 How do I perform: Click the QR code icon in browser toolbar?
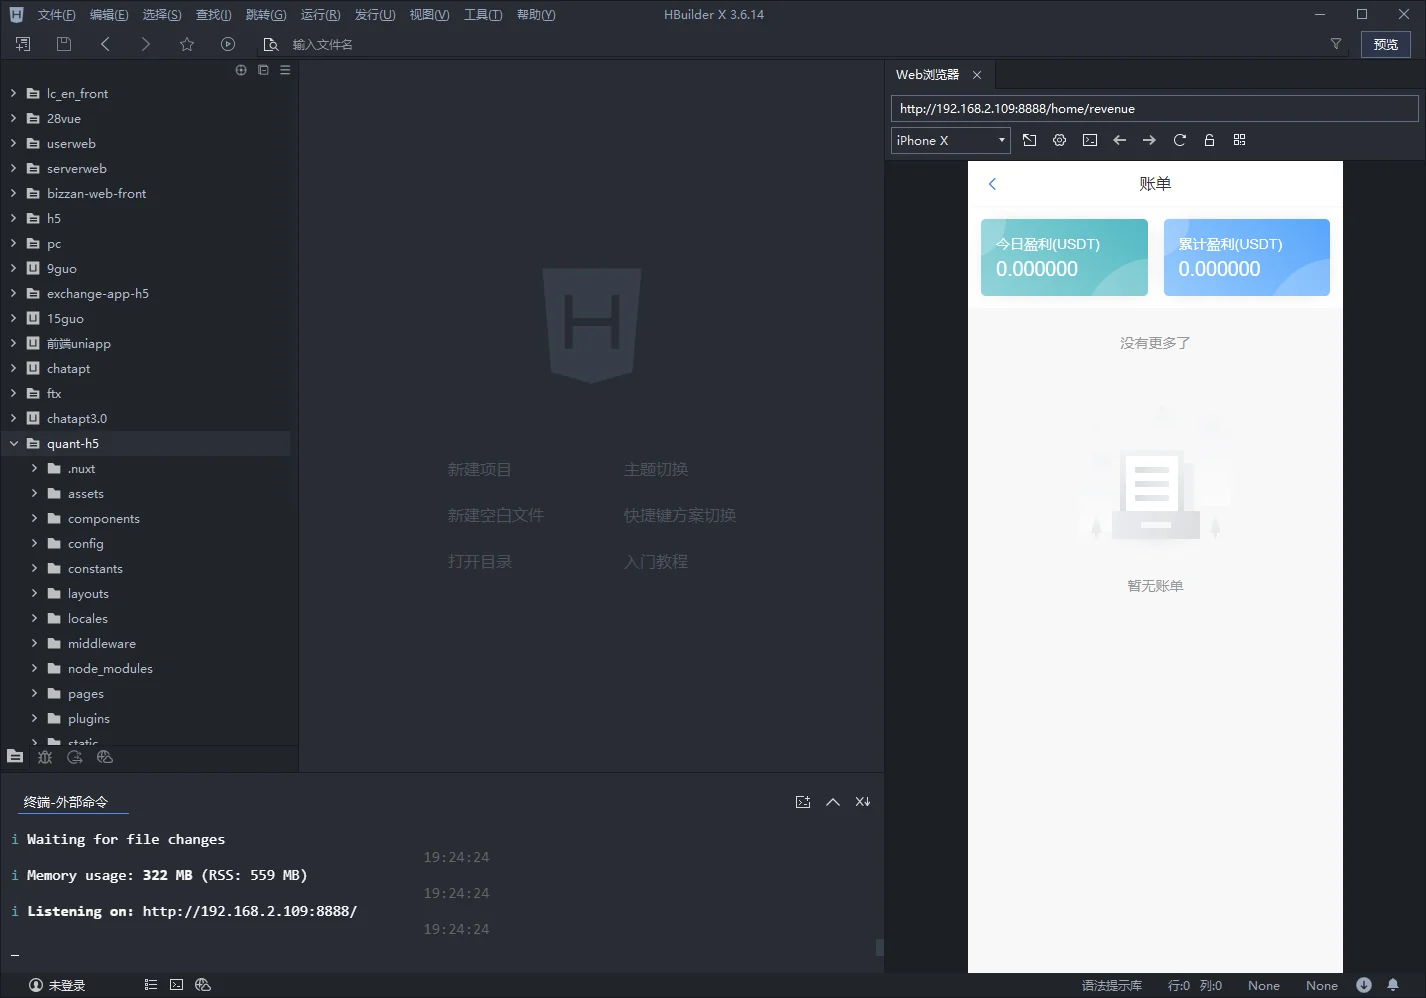tap(1239, 140)
